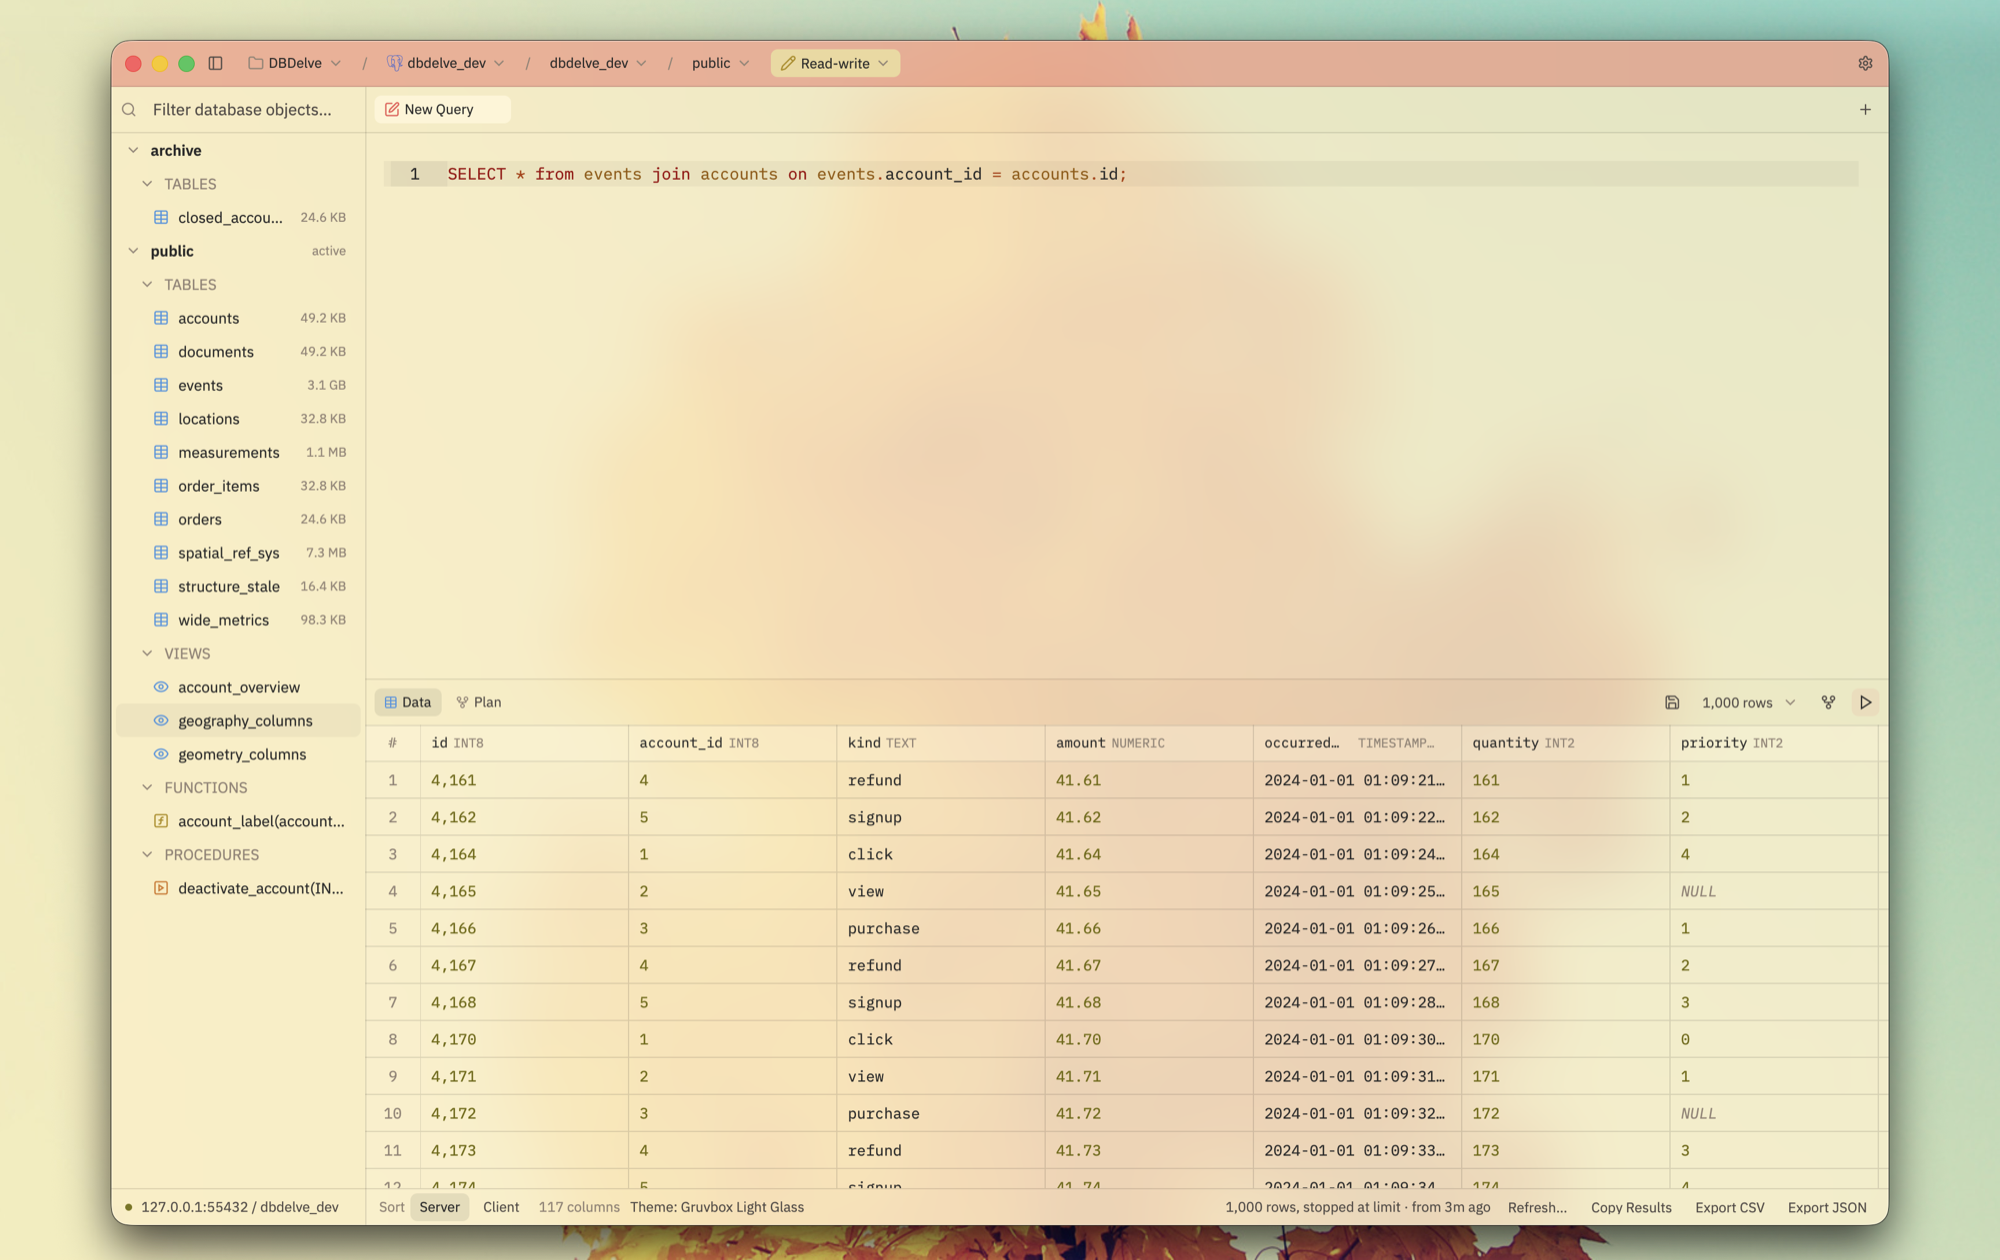Click the search icon in the filter box
2000x1260 pixels.
point(129,110)
